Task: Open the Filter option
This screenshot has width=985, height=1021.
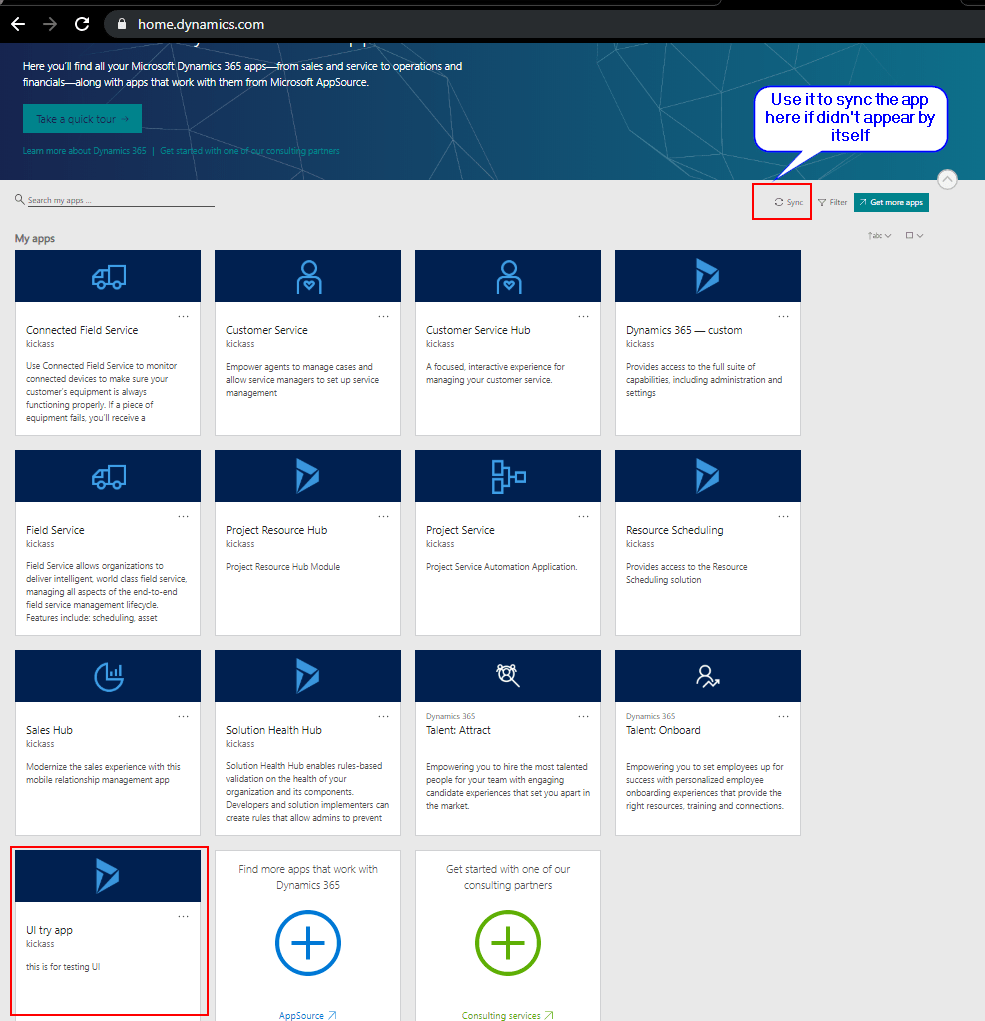Action: tap(832, 202)
